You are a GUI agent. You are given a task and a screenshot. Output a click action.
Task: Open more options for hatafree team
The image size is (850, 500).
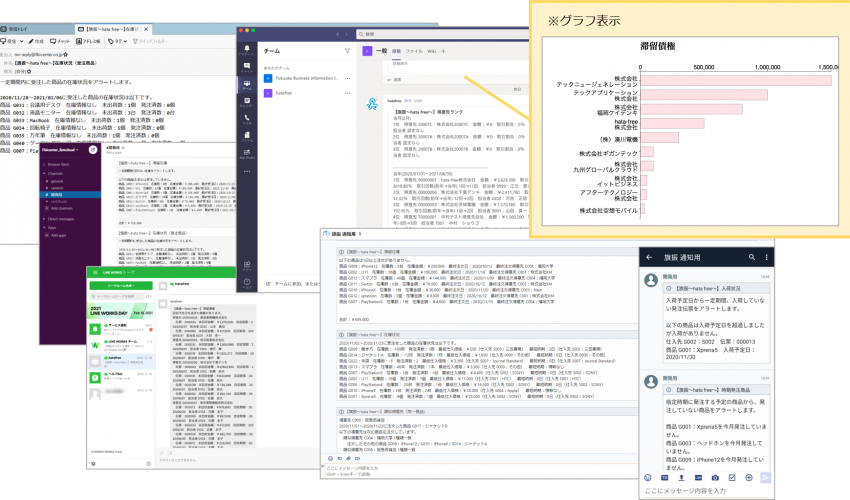point(347,93)
